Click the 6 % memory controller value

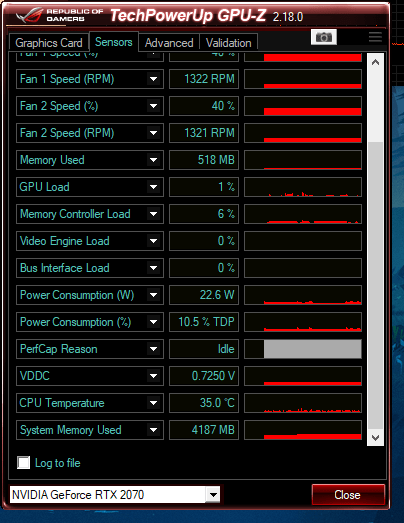[x=204, y=214]
